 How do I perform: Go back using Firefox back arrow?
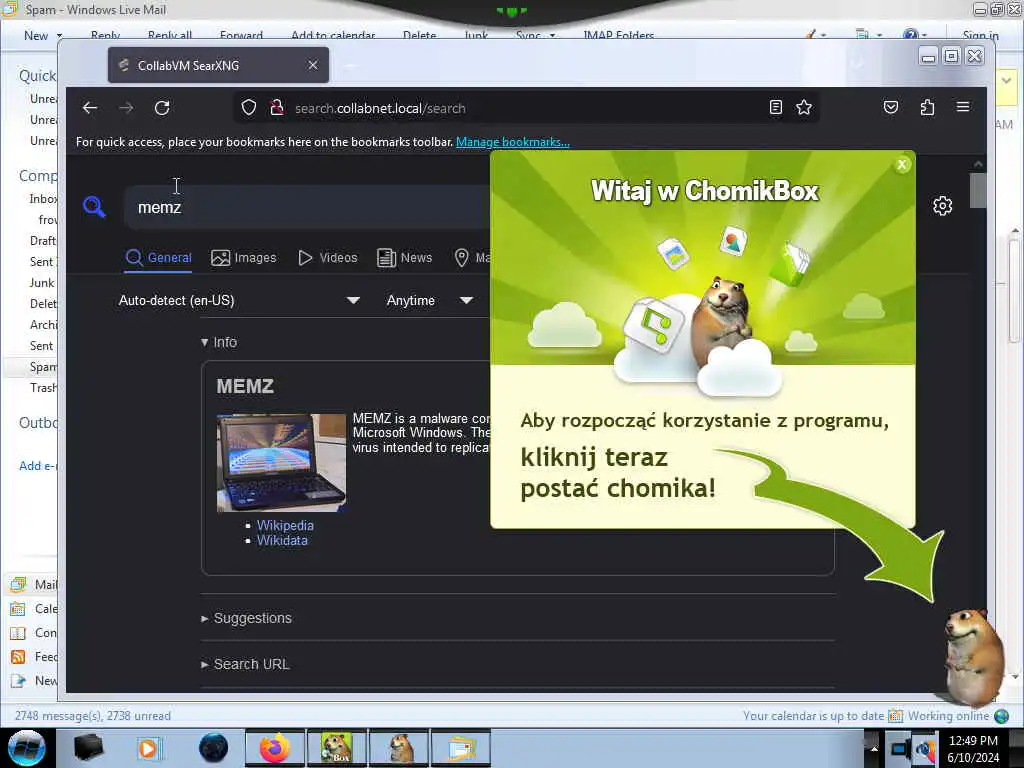[90, 108]
